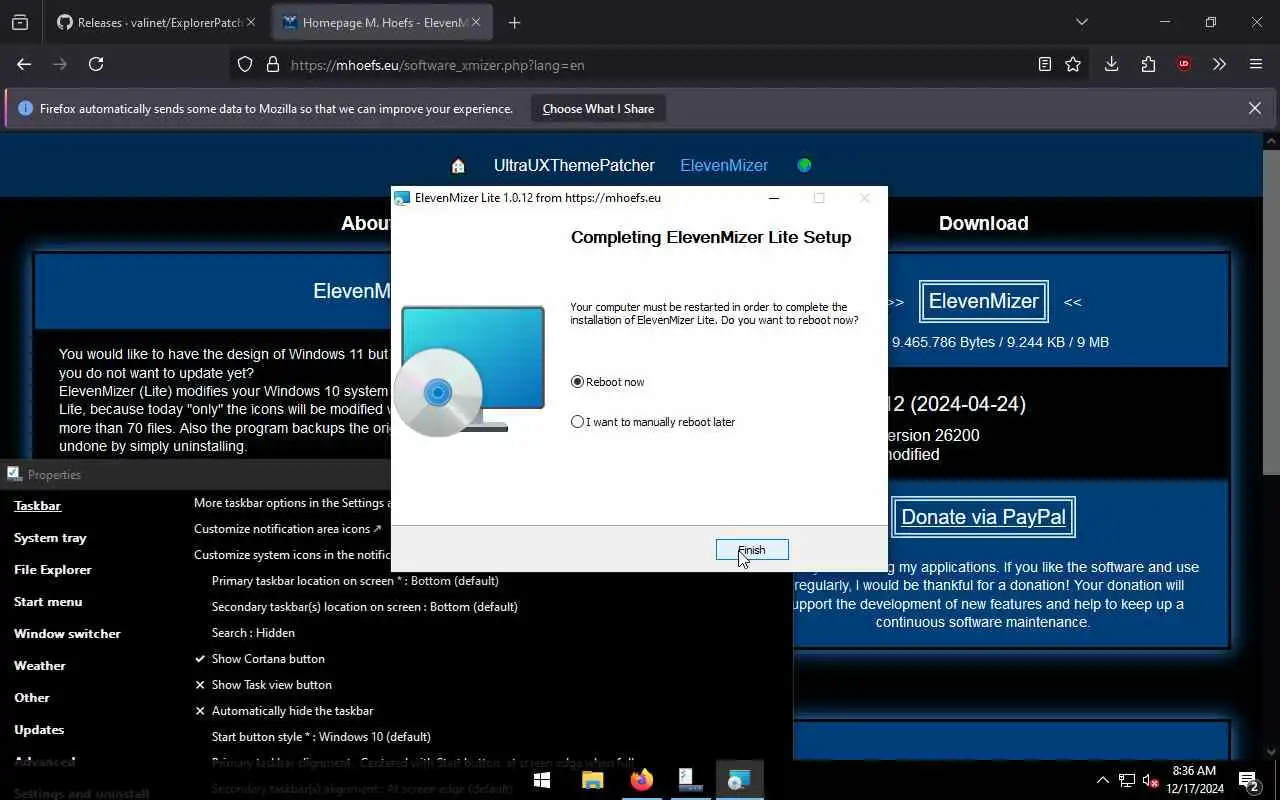Open Start menu section in Properties
Screen dimensions: 1280x800
(x=48, y=602)
